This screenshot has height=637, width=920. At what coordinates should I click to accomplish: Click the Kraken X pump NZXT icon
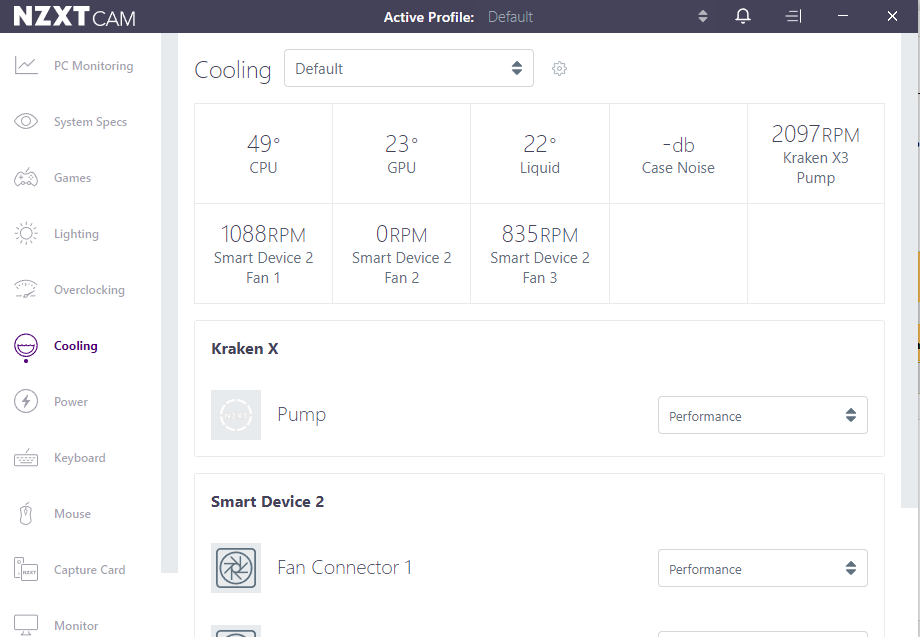tap(236, 415)
